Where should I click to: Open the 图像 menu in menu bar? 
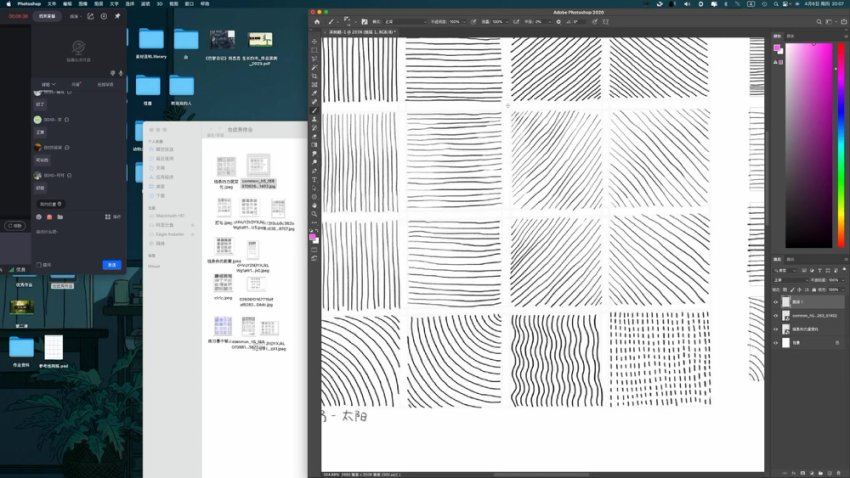83,4
